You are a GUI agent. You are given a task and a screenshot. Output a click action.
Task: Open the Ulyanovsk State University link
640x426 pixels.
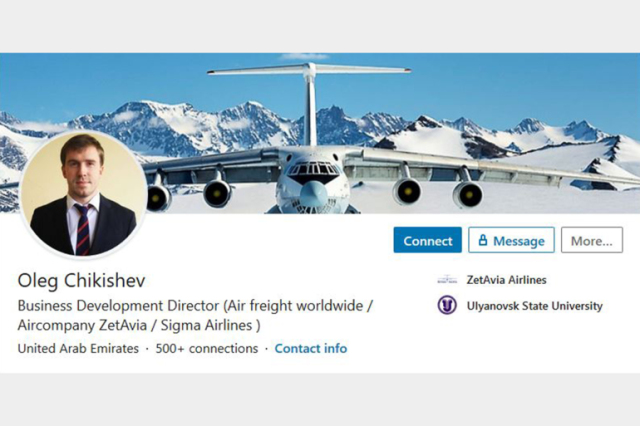tap(535, 306)
